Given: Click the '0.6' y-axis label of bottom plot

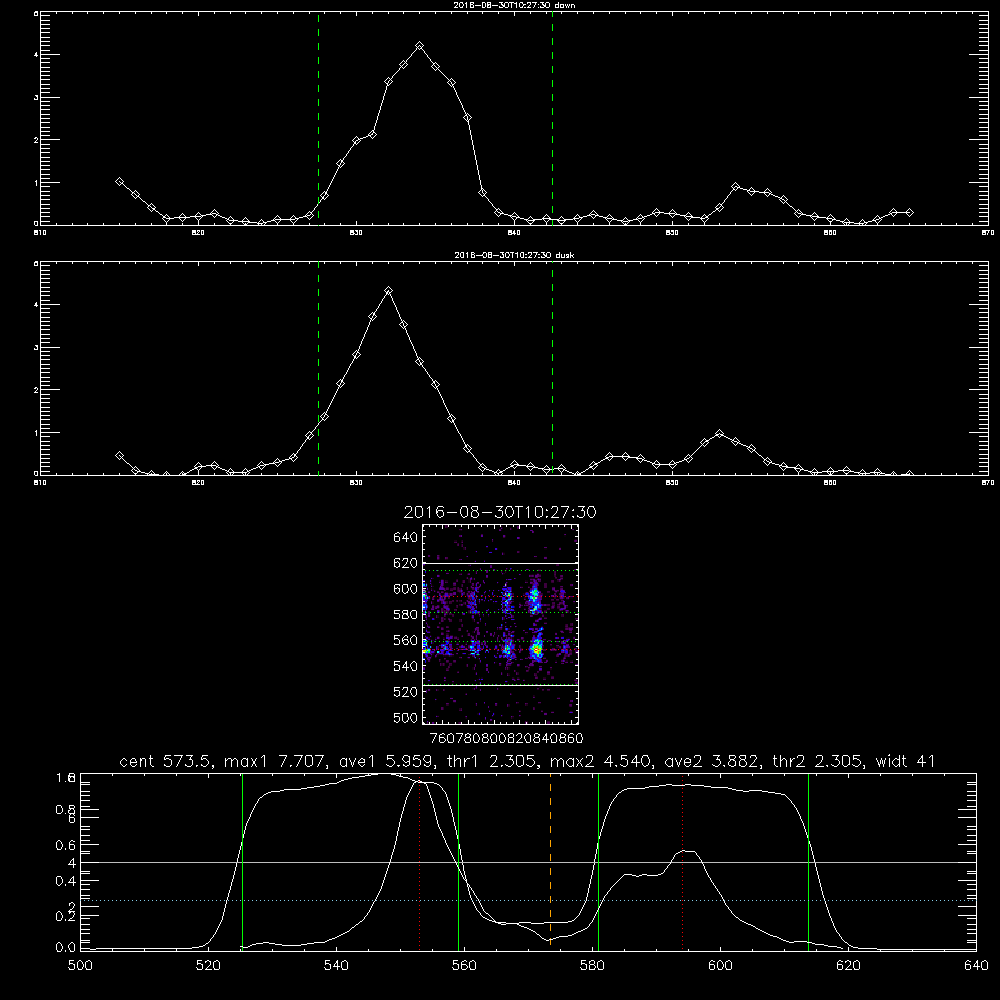Looking at the screenshot, I should [x=66, y=845].
